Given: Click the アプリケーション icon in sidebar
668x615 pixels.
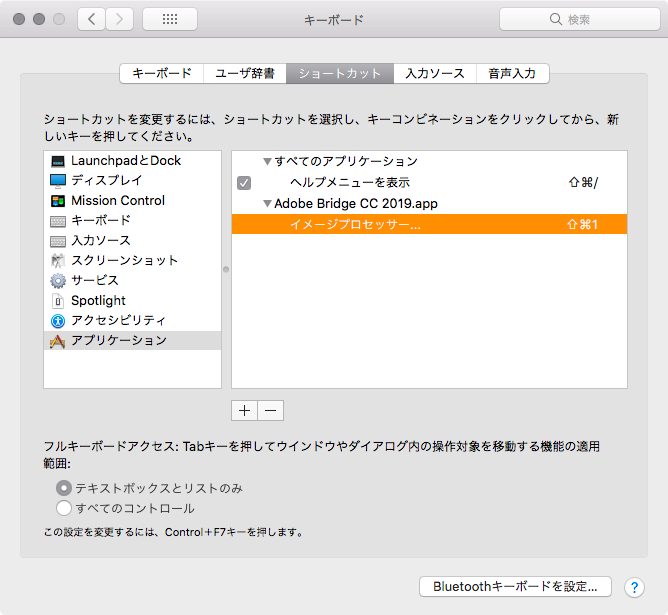Looking at the screenshot, I should pos(58,341).
